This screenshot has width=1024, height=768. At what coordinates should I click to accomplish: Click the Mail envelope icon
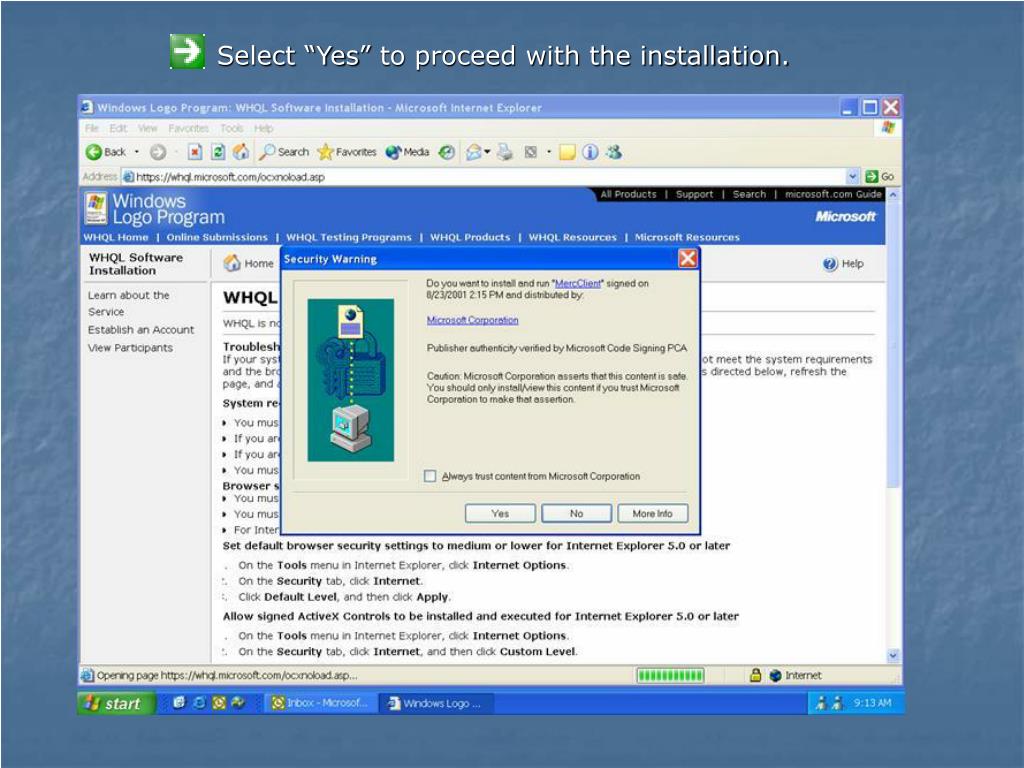(x=473, y=153)
